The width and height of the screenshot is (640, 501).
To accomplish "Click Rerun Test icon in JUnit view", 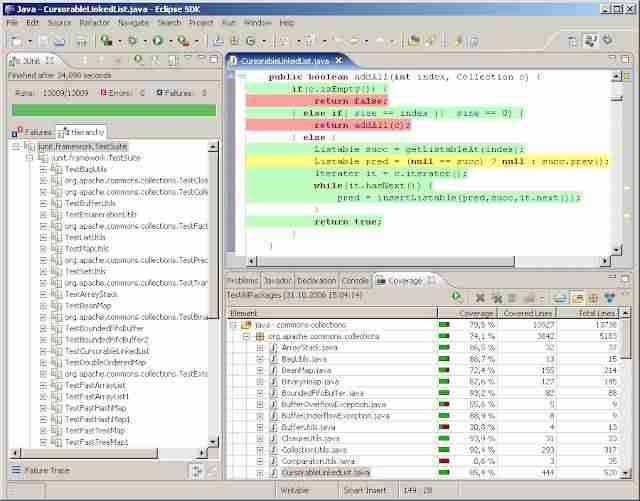I will click(138, 60).
